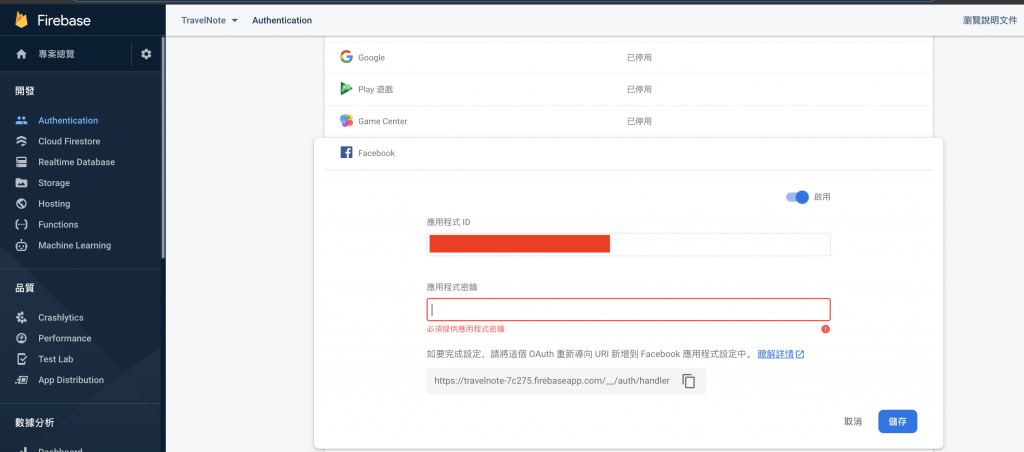This screenshot has width=1024, height=452.
Task: Click the Machine Learning robot icon
Action: click(22, 246)
